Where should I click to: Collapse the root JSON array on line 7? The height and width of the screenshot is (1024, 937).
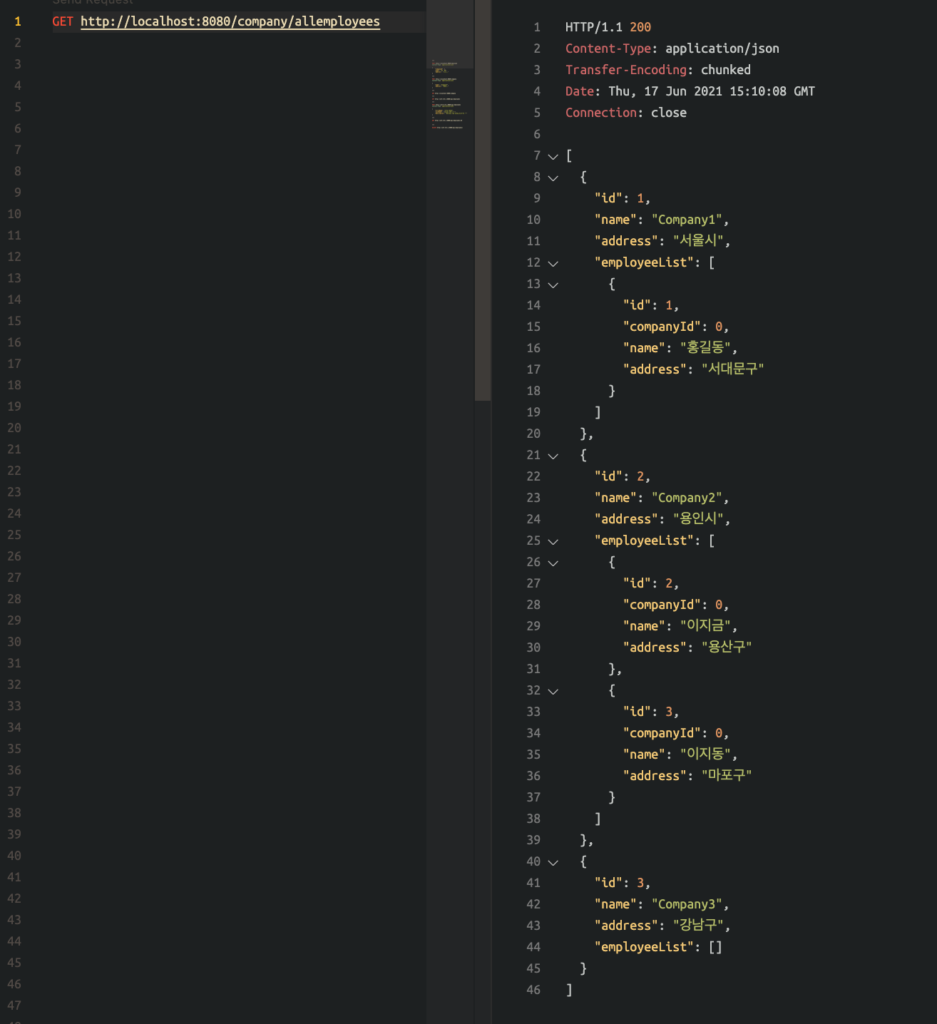(x=552, y=156)
